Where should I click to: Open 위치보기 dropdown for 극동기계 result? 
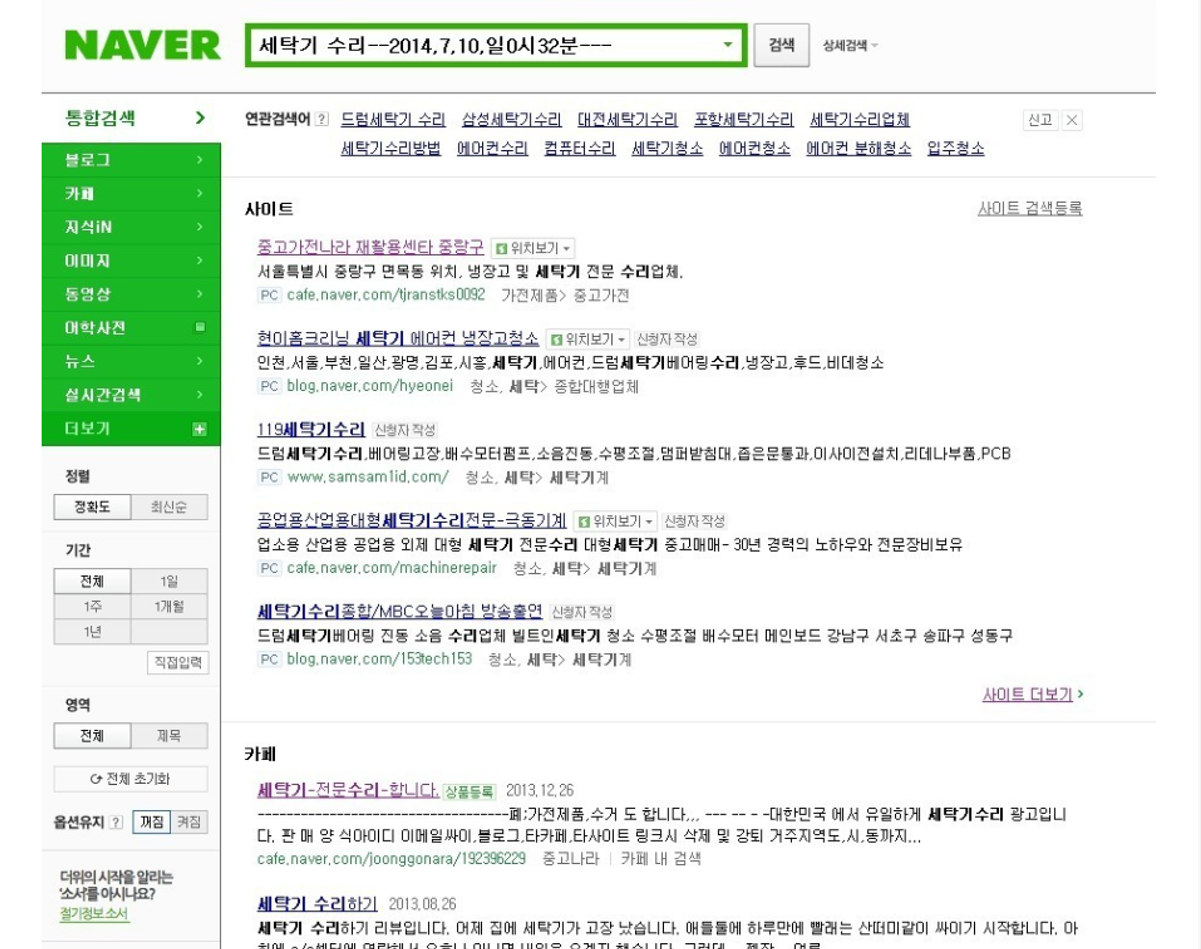616,521
